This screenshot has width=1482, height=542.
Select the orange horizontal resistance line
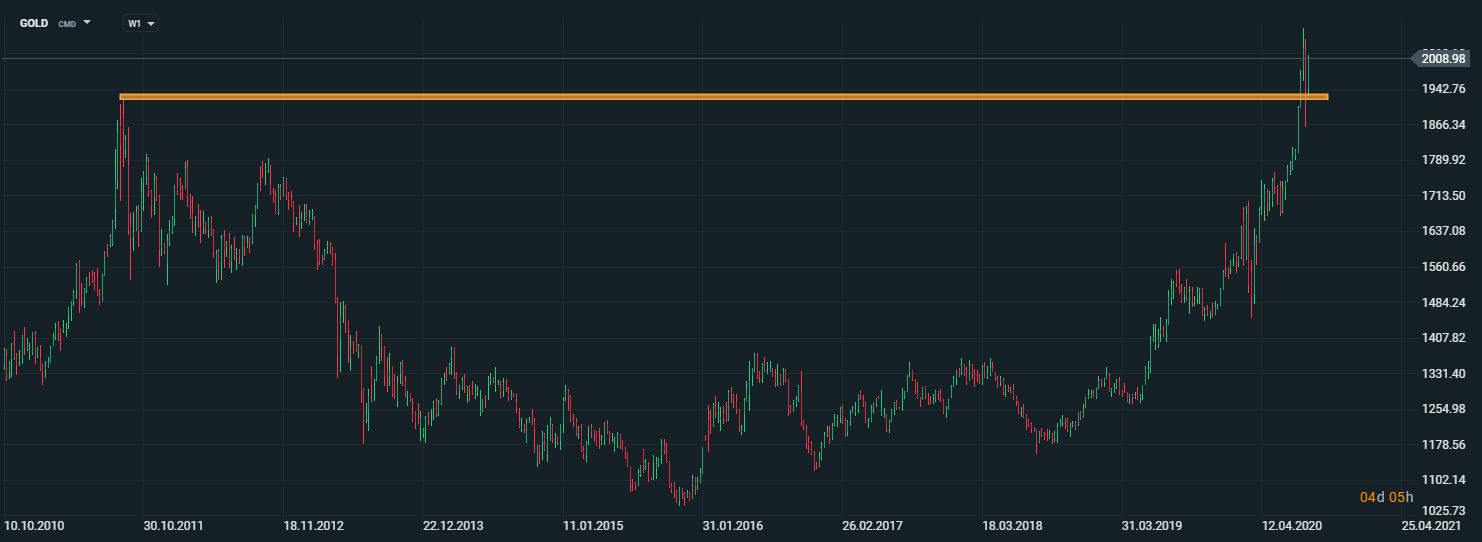pyautogui.click(x=723, y=97)
